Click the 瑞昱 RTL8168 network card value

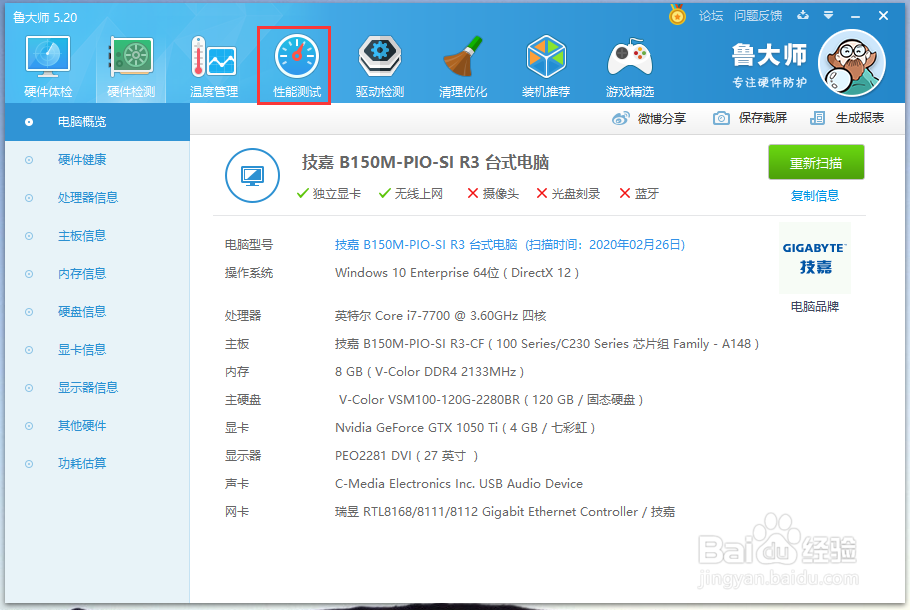coord(505,512)
